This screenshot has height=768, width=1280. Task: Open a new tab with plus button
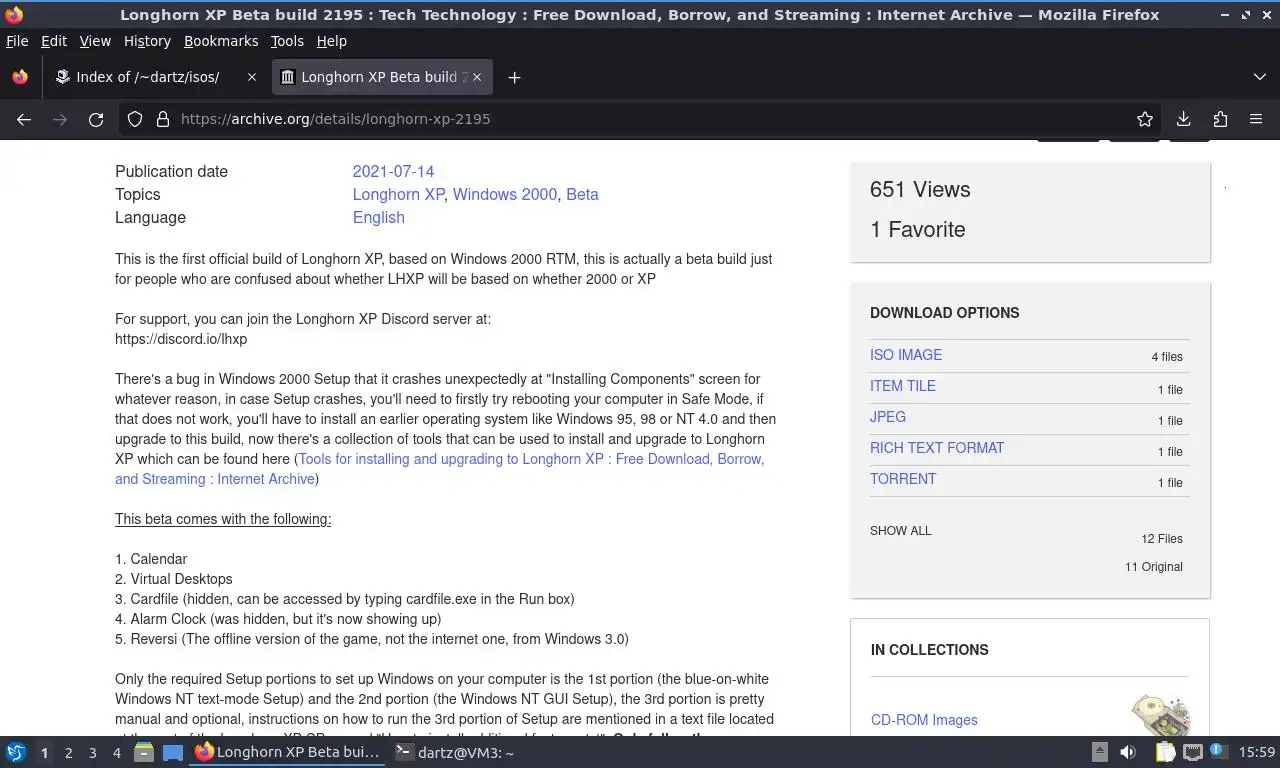tap(514, 77)
